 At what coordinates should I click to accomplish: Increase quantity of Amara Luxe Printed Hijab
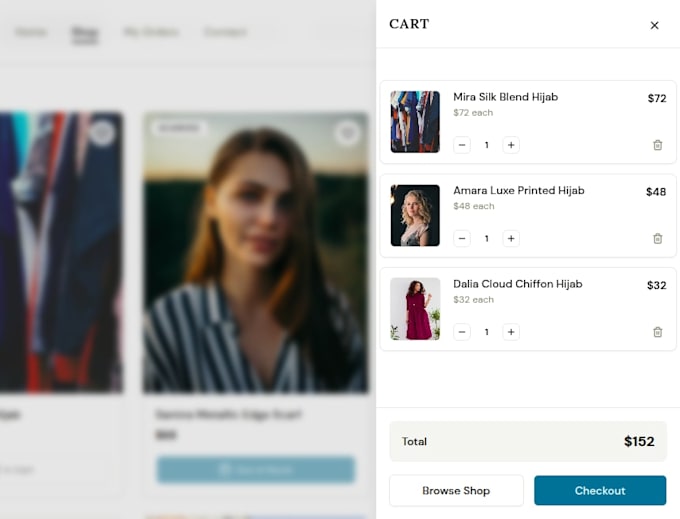511,238
